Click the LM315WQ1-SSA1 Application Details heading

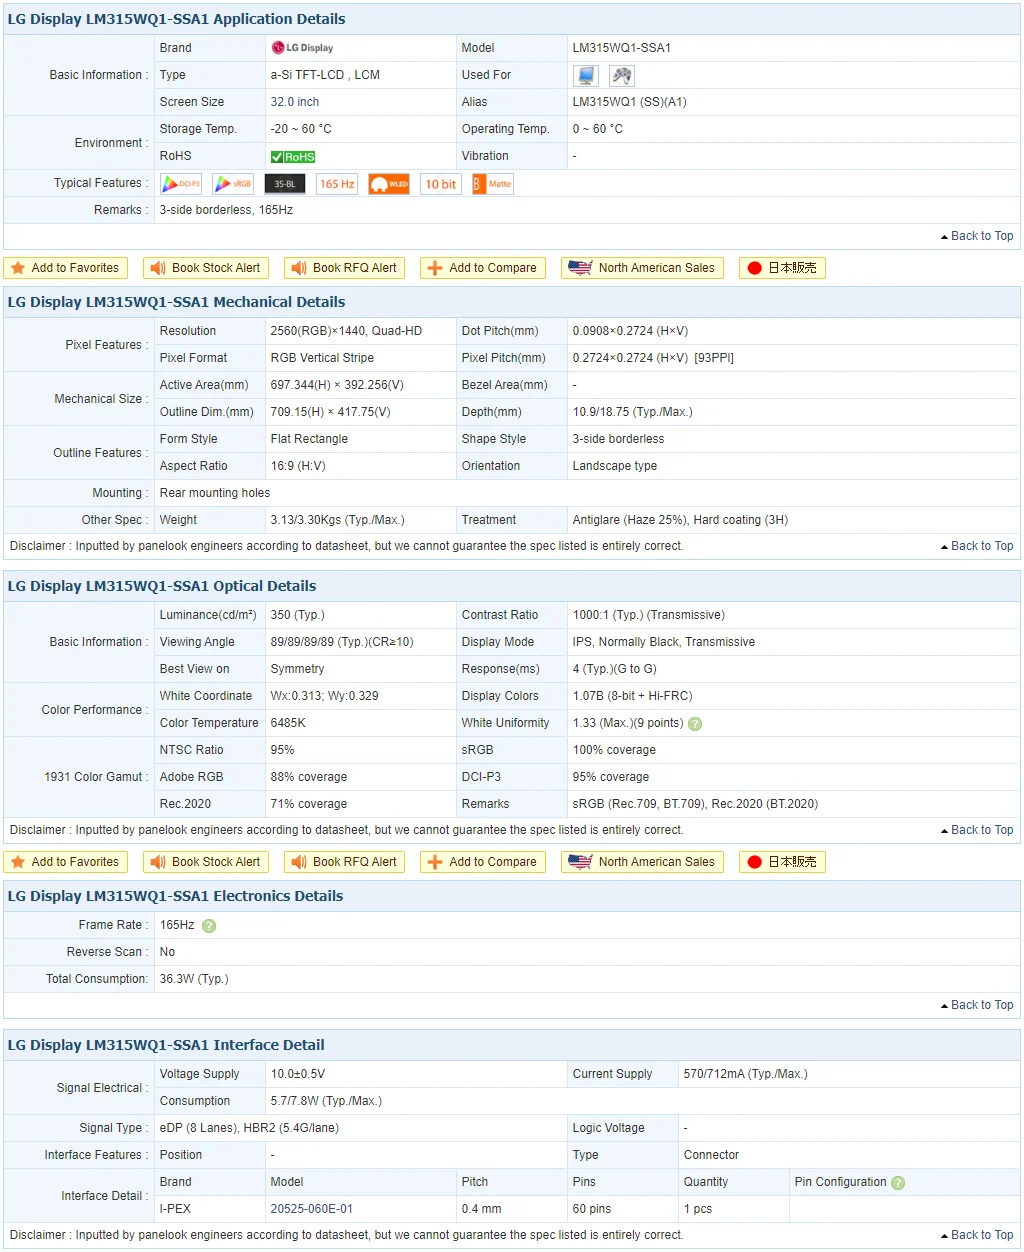point(176,19)
